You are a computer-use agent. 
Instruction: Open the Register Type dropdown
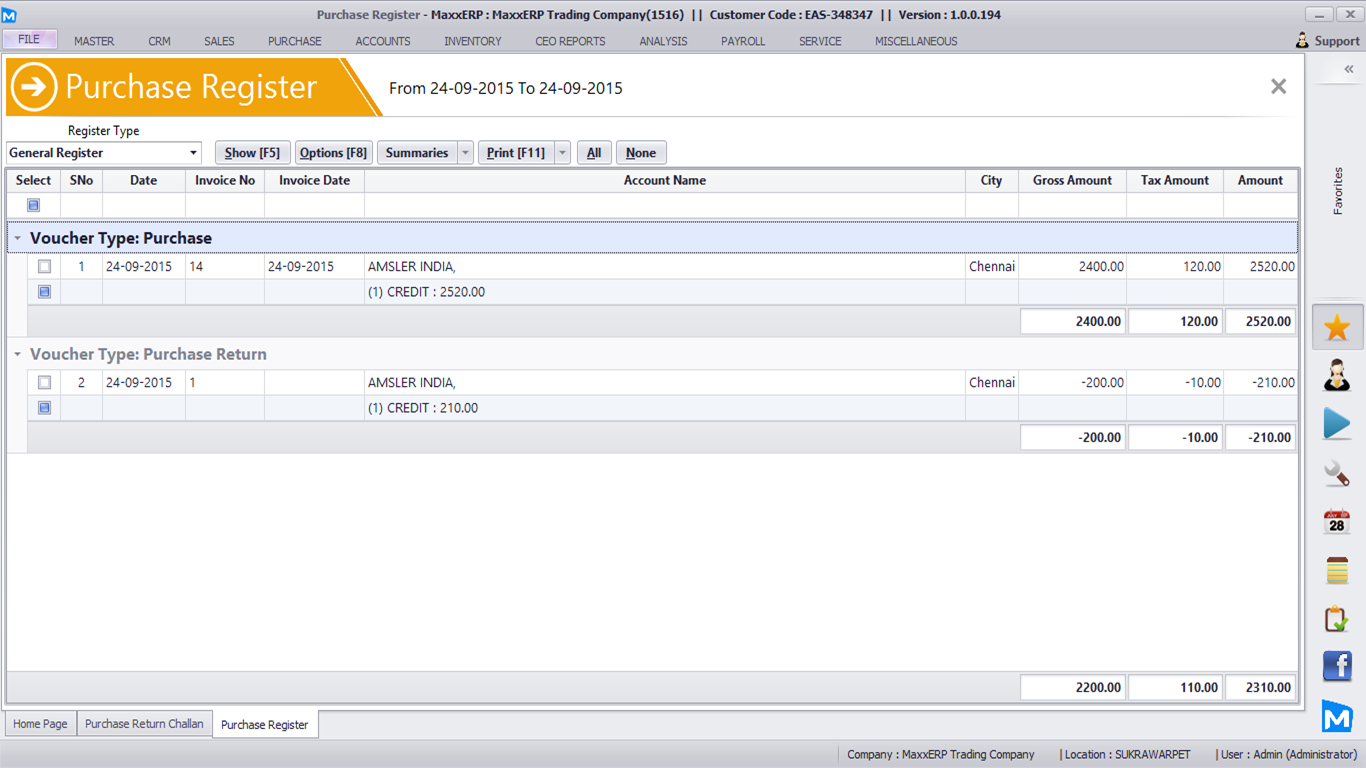[x=193, y=153]
